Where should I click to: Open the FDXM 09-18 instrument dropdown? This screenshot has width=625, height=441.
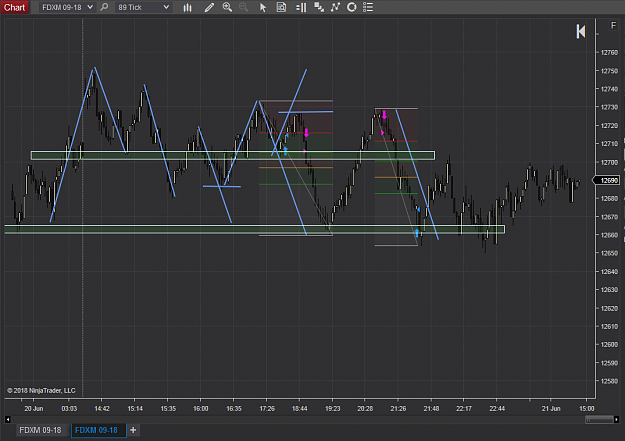pyautogui.click(x=67, y=7)
